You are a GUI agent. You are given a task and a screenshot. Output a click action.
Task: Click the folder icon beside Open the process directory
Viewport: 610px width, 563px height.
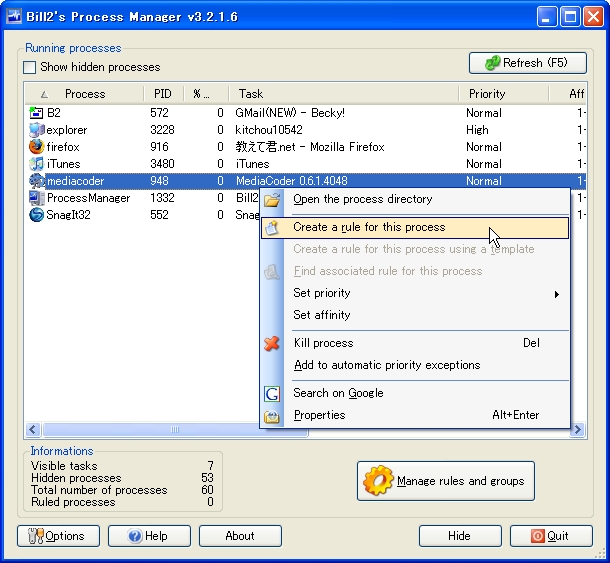[x=272, y=200]
